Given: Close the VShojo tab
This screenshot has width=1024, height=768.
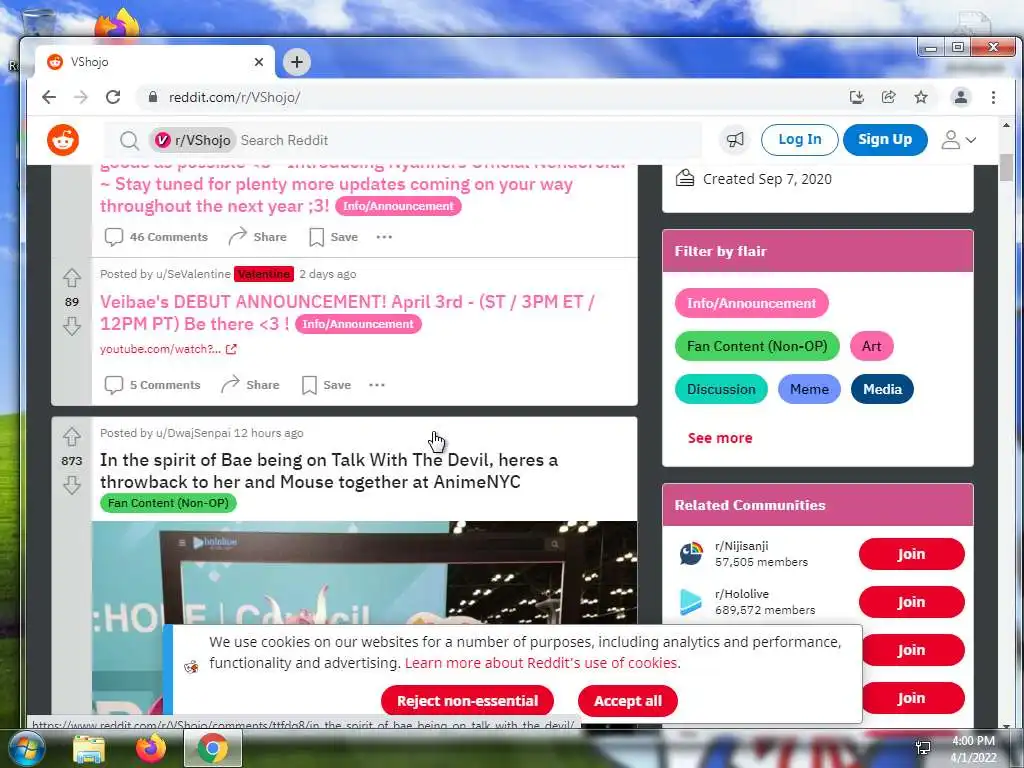Looking at the screenshot, I should coord(259,62).
